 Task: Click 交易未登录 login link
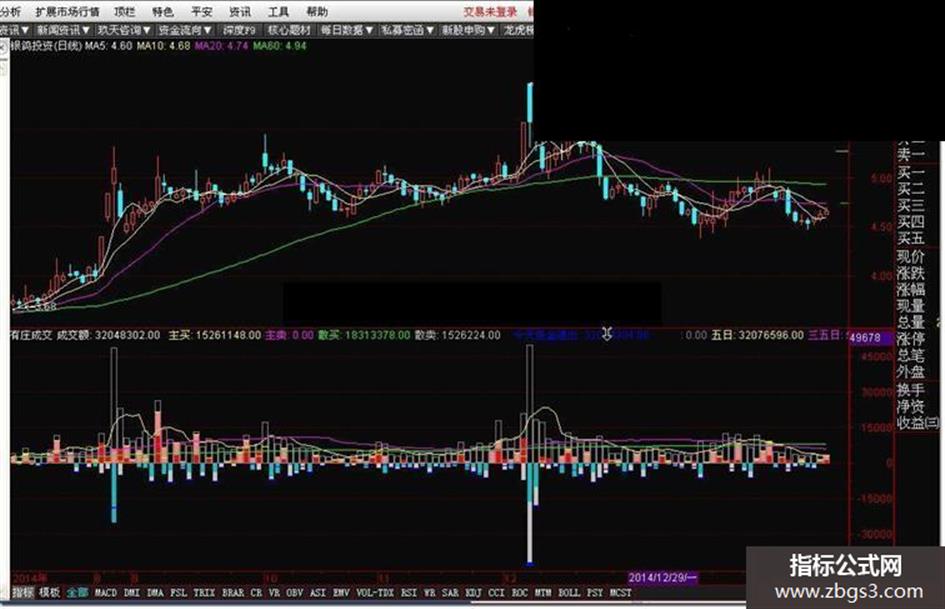point(490,11)
